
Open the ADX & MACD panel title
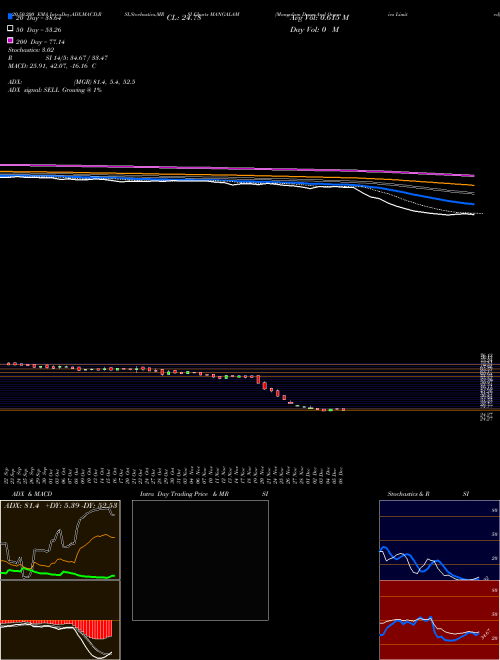click(32, 494)
